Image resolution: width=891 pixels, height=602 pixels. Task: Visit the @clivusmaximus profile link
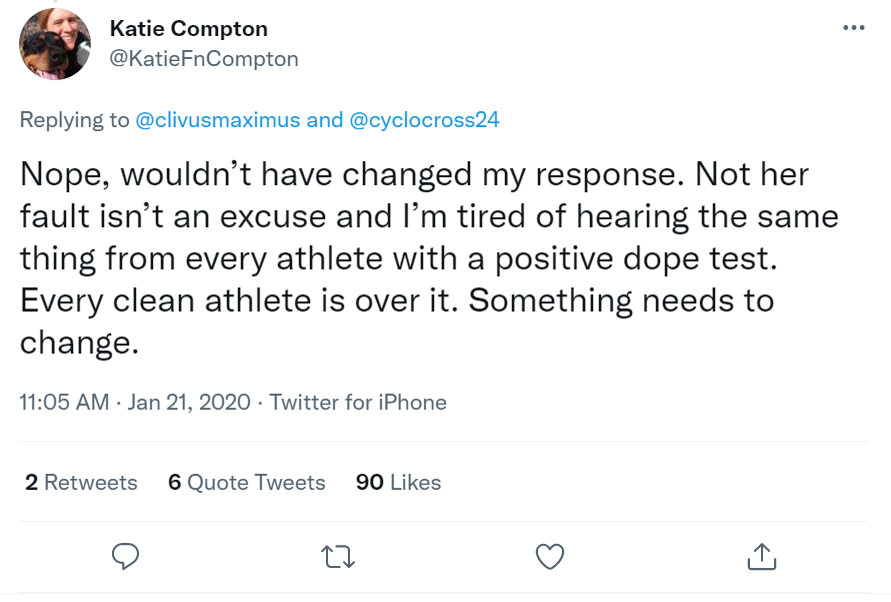click(217, 121)
